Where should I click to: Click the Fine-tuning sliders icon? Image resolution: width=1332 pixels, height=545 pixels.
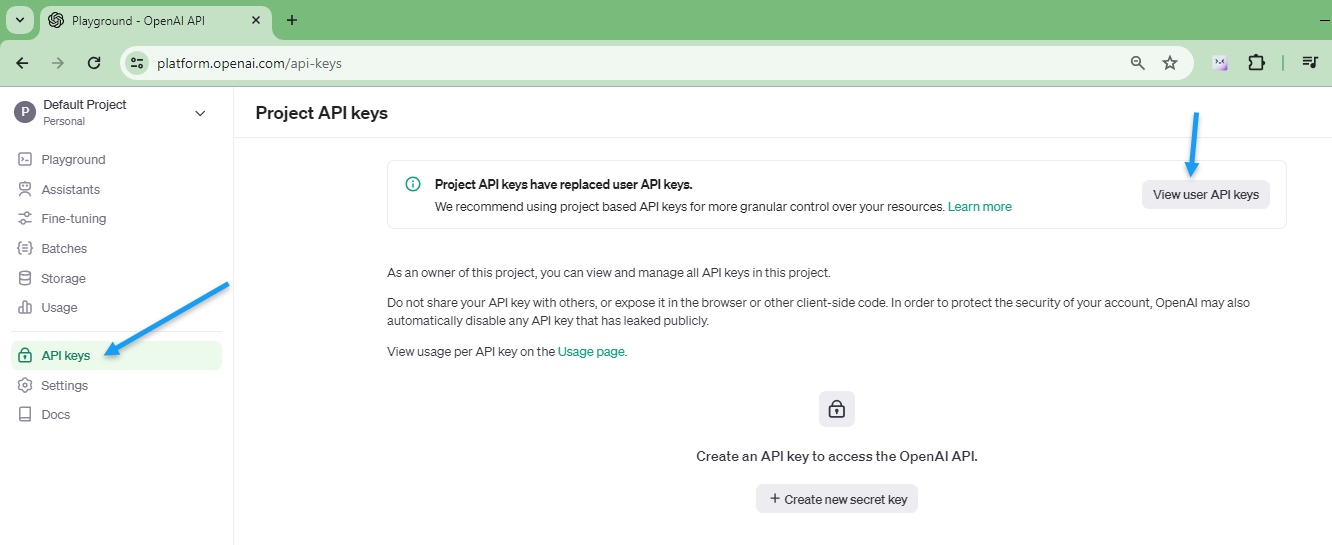pyautogui.click(x=25, y=219)
